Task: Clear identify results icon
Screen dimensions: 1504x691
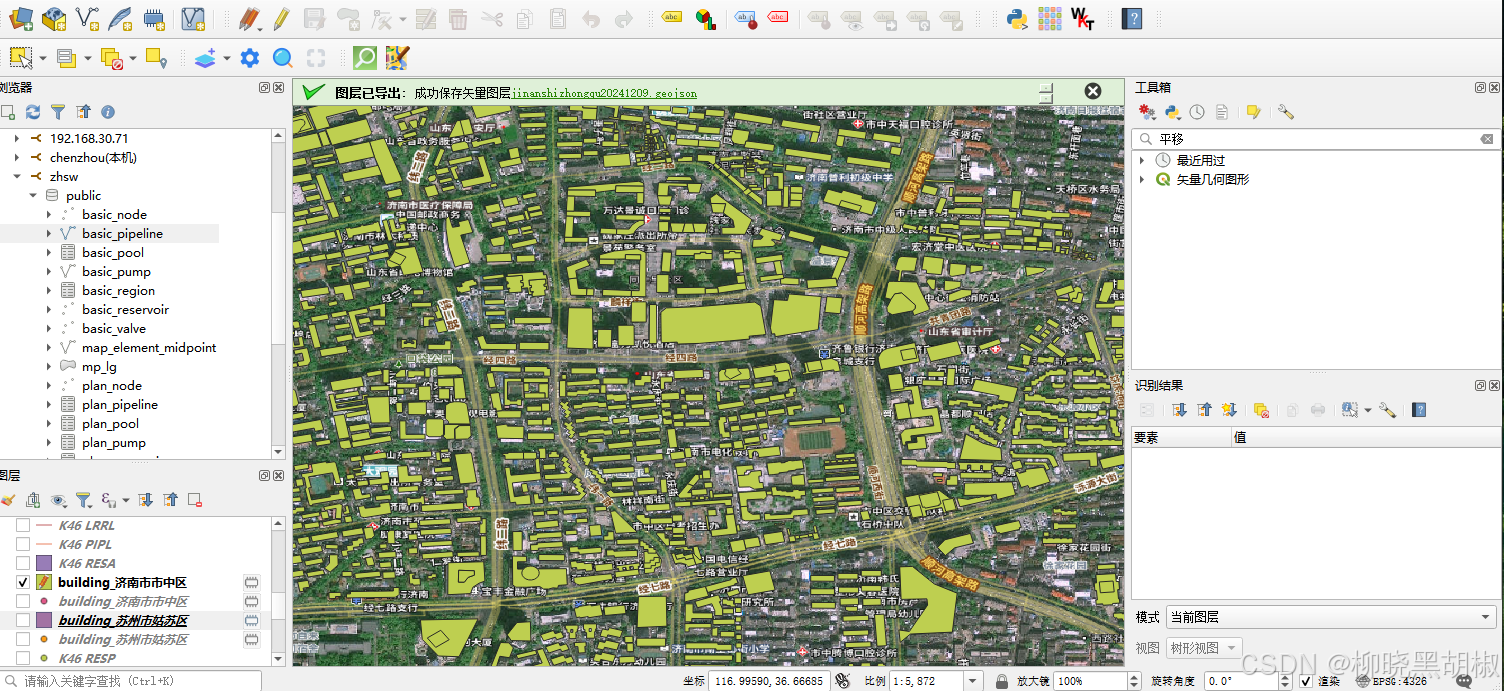Action: (x=1261, y=410)
